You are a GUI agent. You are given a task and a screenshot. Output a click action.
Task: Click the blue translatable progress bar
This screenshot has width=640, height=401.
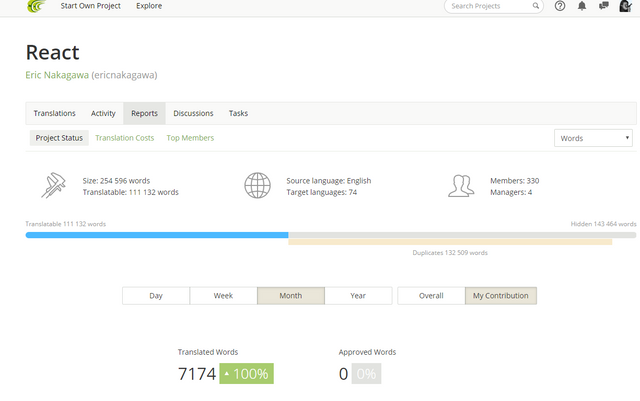point(157,235)
